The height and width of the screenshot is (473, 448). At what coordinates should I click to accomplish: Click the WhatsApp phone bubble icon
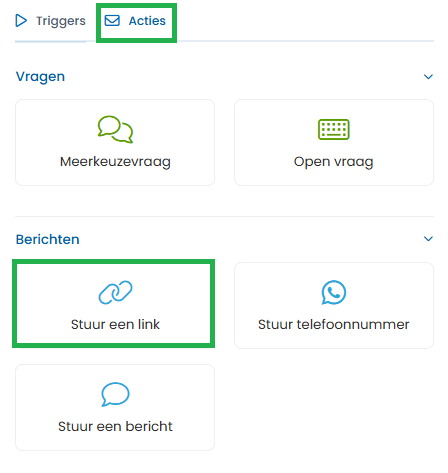334,292
